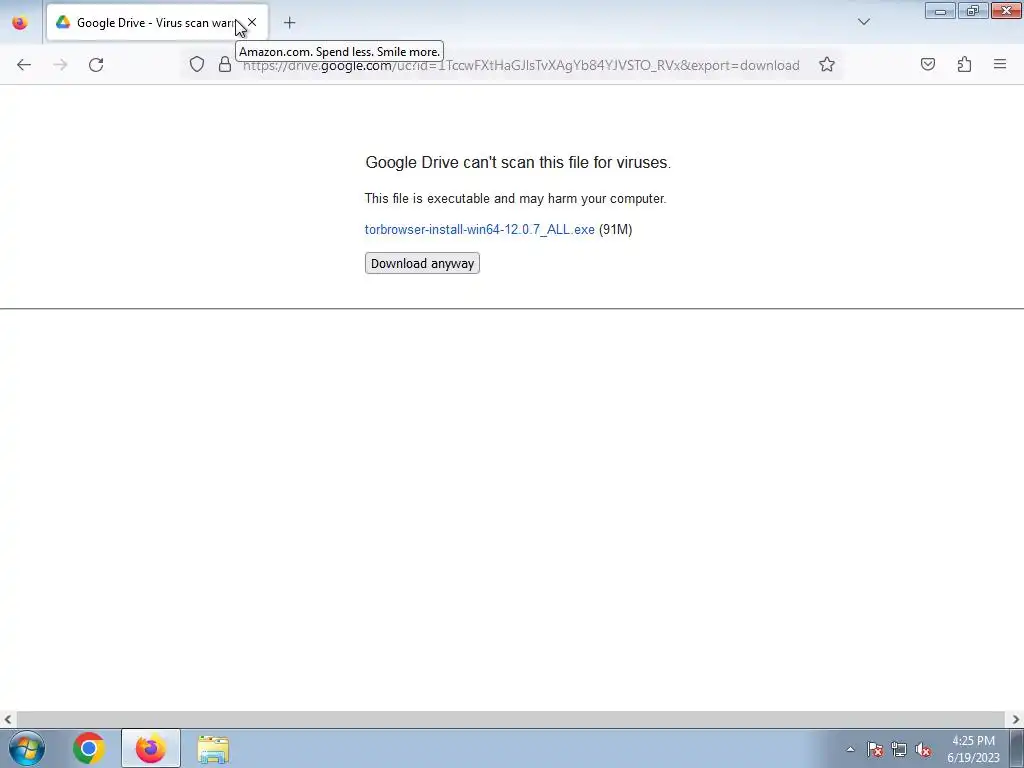1024x768 pixels.
Task: Open the Extensions puzzle-piece menu
Action: click(964, 64)
